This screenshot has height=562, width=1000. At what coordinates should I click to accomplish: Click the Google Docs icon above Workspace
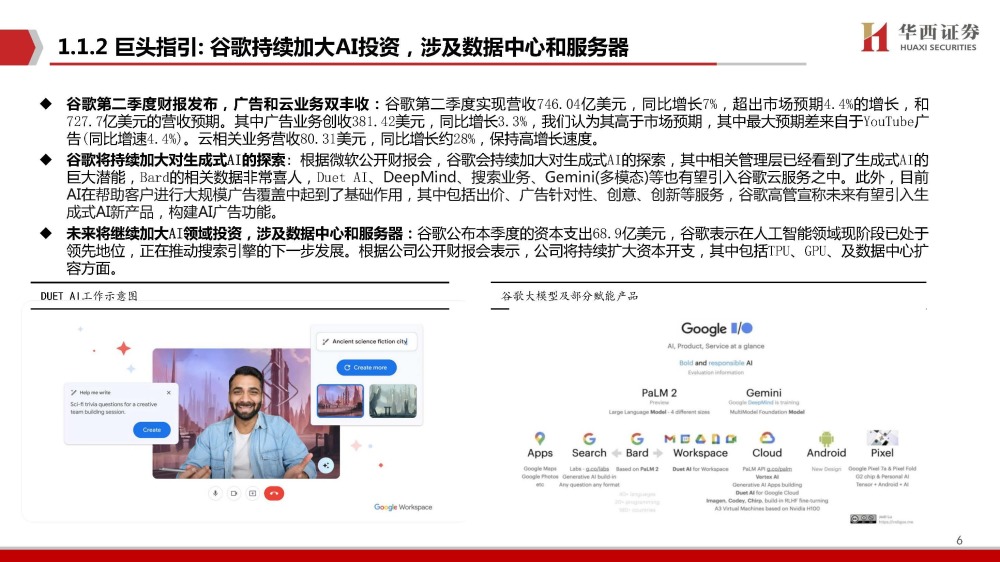716,439
